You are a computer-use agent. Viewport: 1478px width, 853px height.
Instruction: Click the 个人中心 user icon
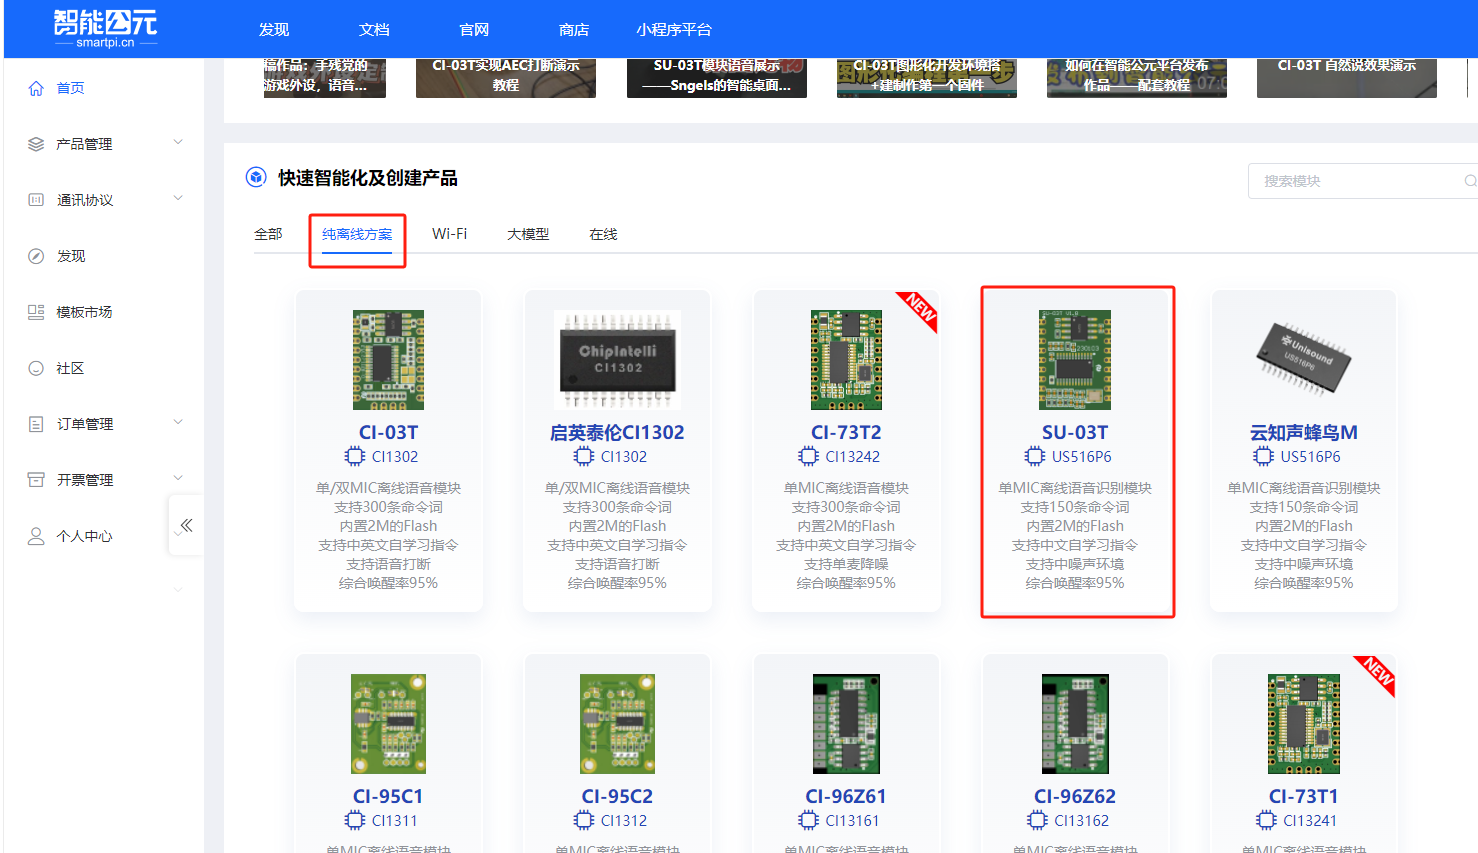pos(36,536)
